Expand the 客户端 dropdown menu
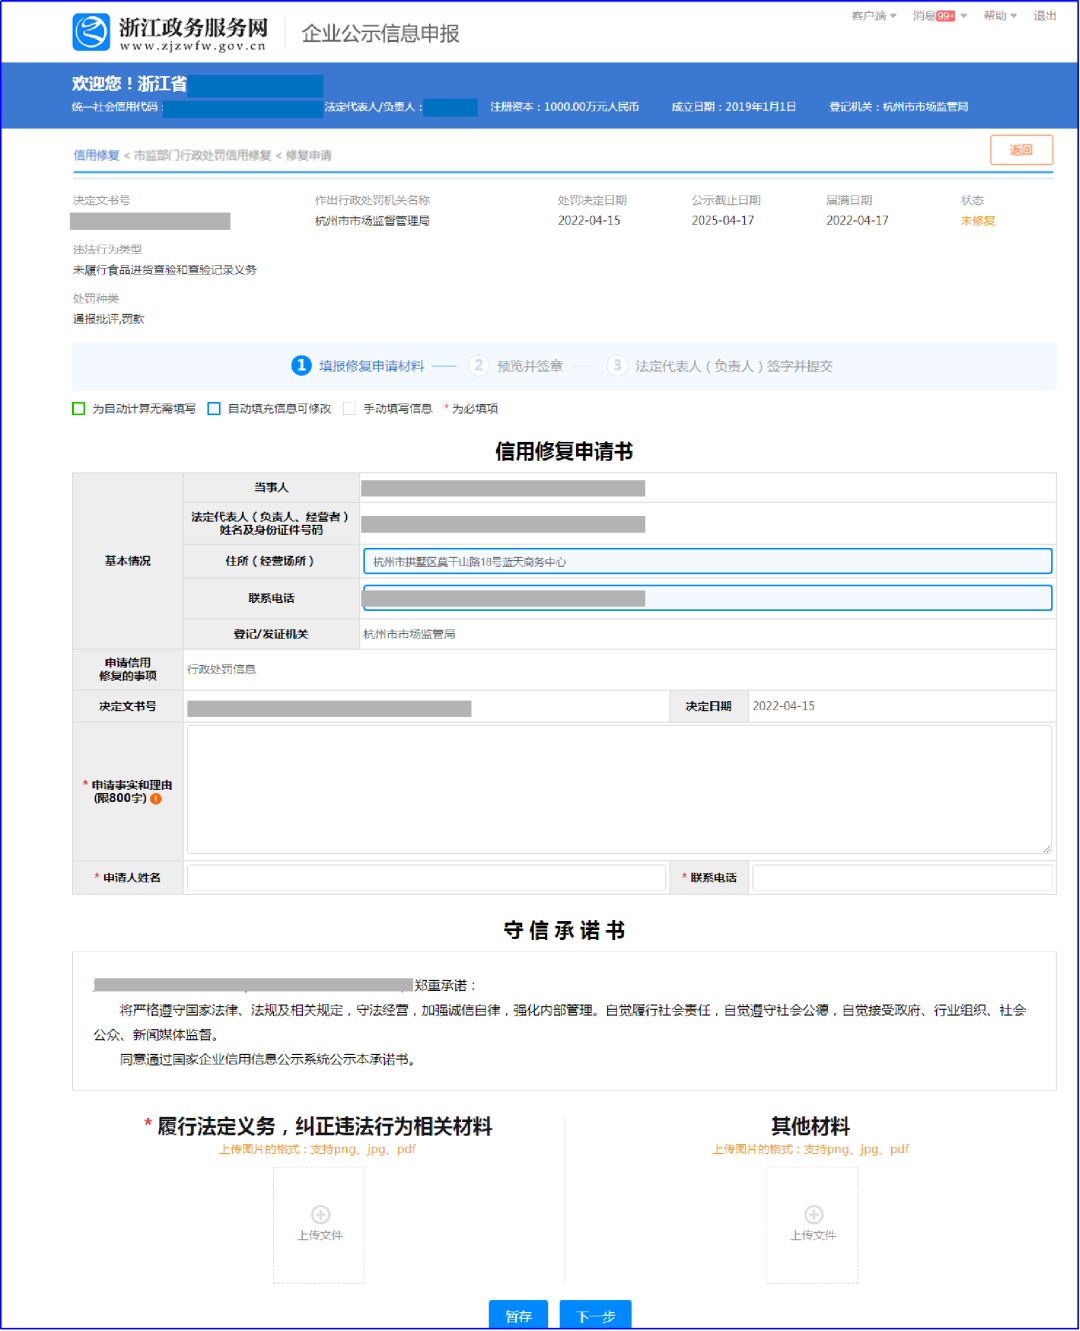Viewport: 1080px width, 1331px height. coord(873,16)
